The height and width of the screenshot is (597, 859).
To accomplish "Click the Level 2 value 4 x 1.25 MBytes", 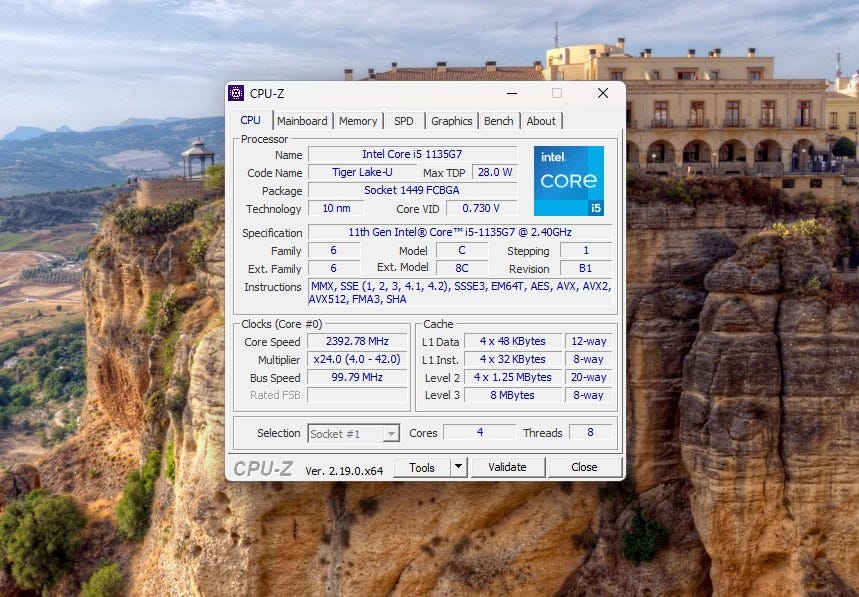I will coord(513,377).
